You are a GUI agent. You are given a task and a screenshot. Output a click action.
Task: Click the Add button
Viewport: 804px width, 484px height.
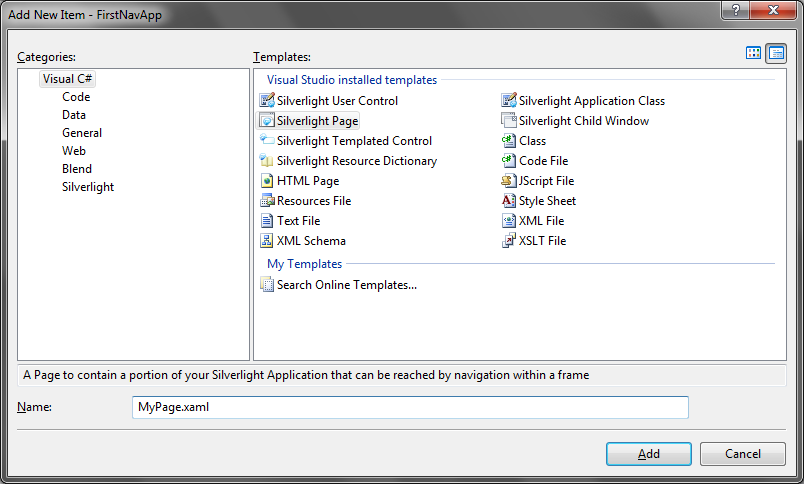pos(649,454)
